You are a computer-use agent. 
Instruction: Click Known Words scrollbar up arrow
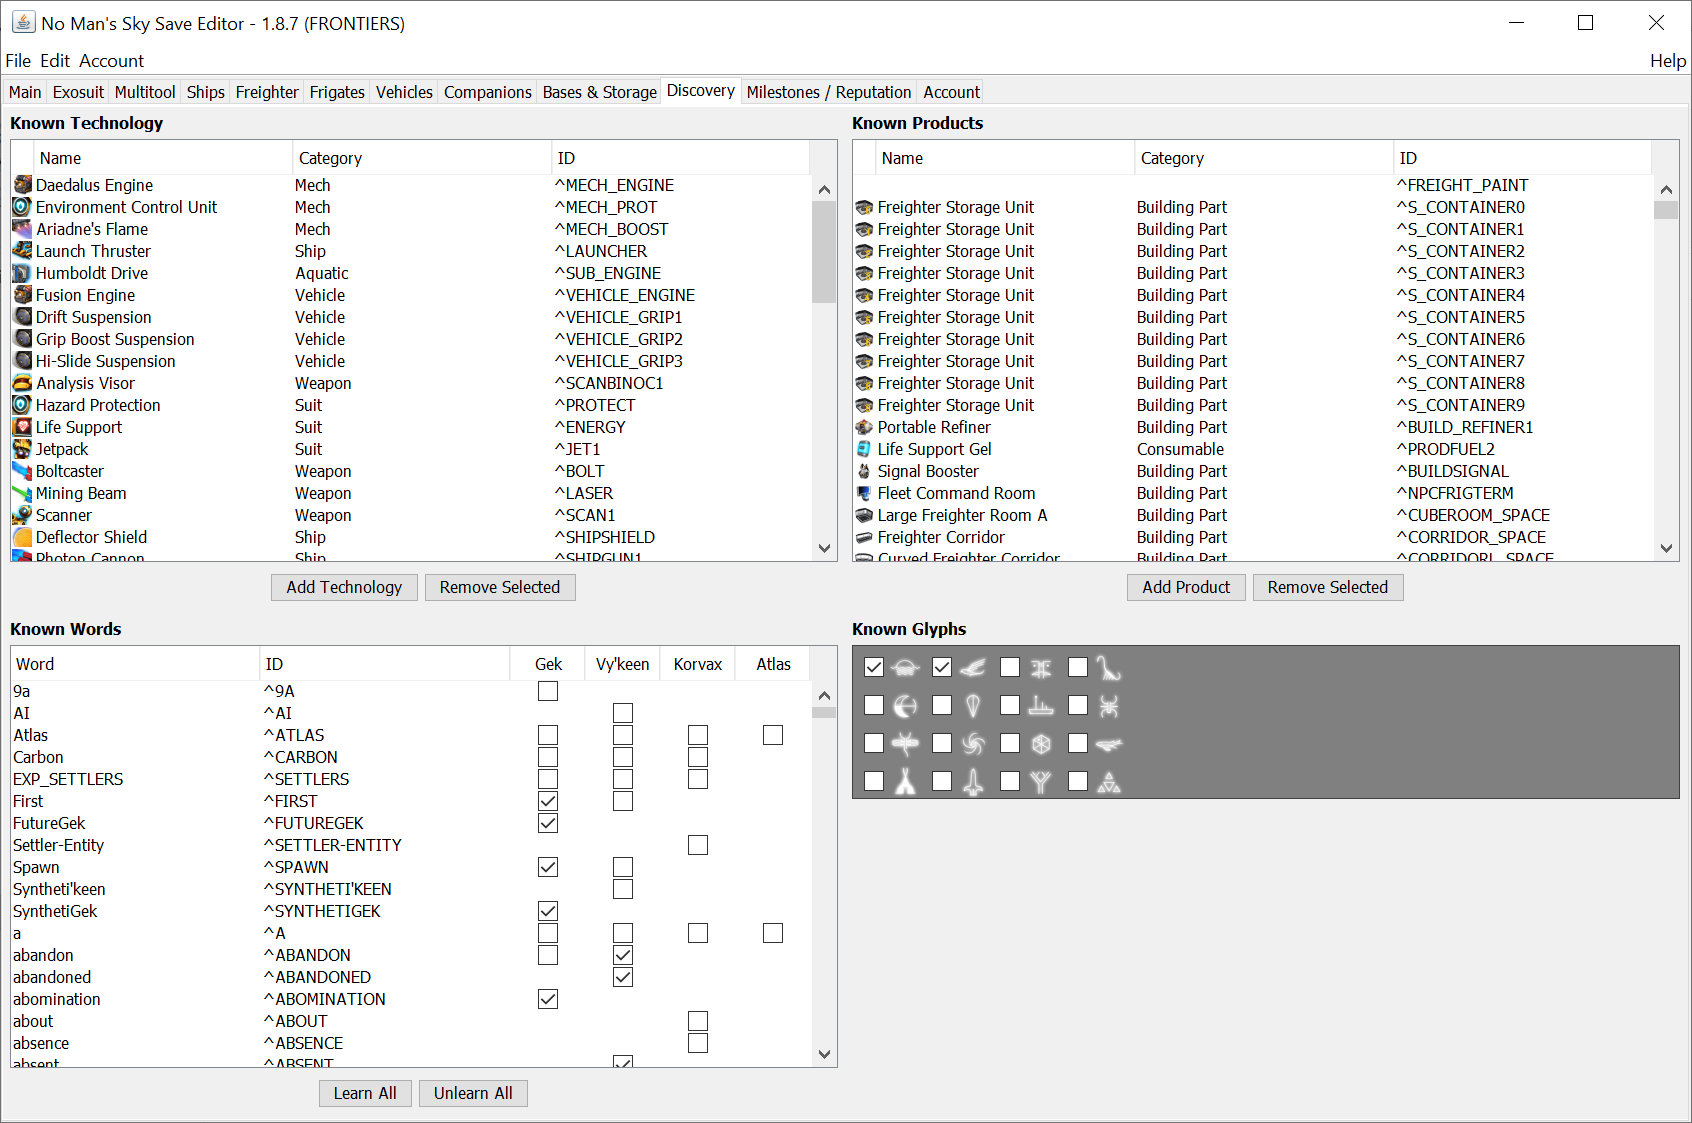824,695
